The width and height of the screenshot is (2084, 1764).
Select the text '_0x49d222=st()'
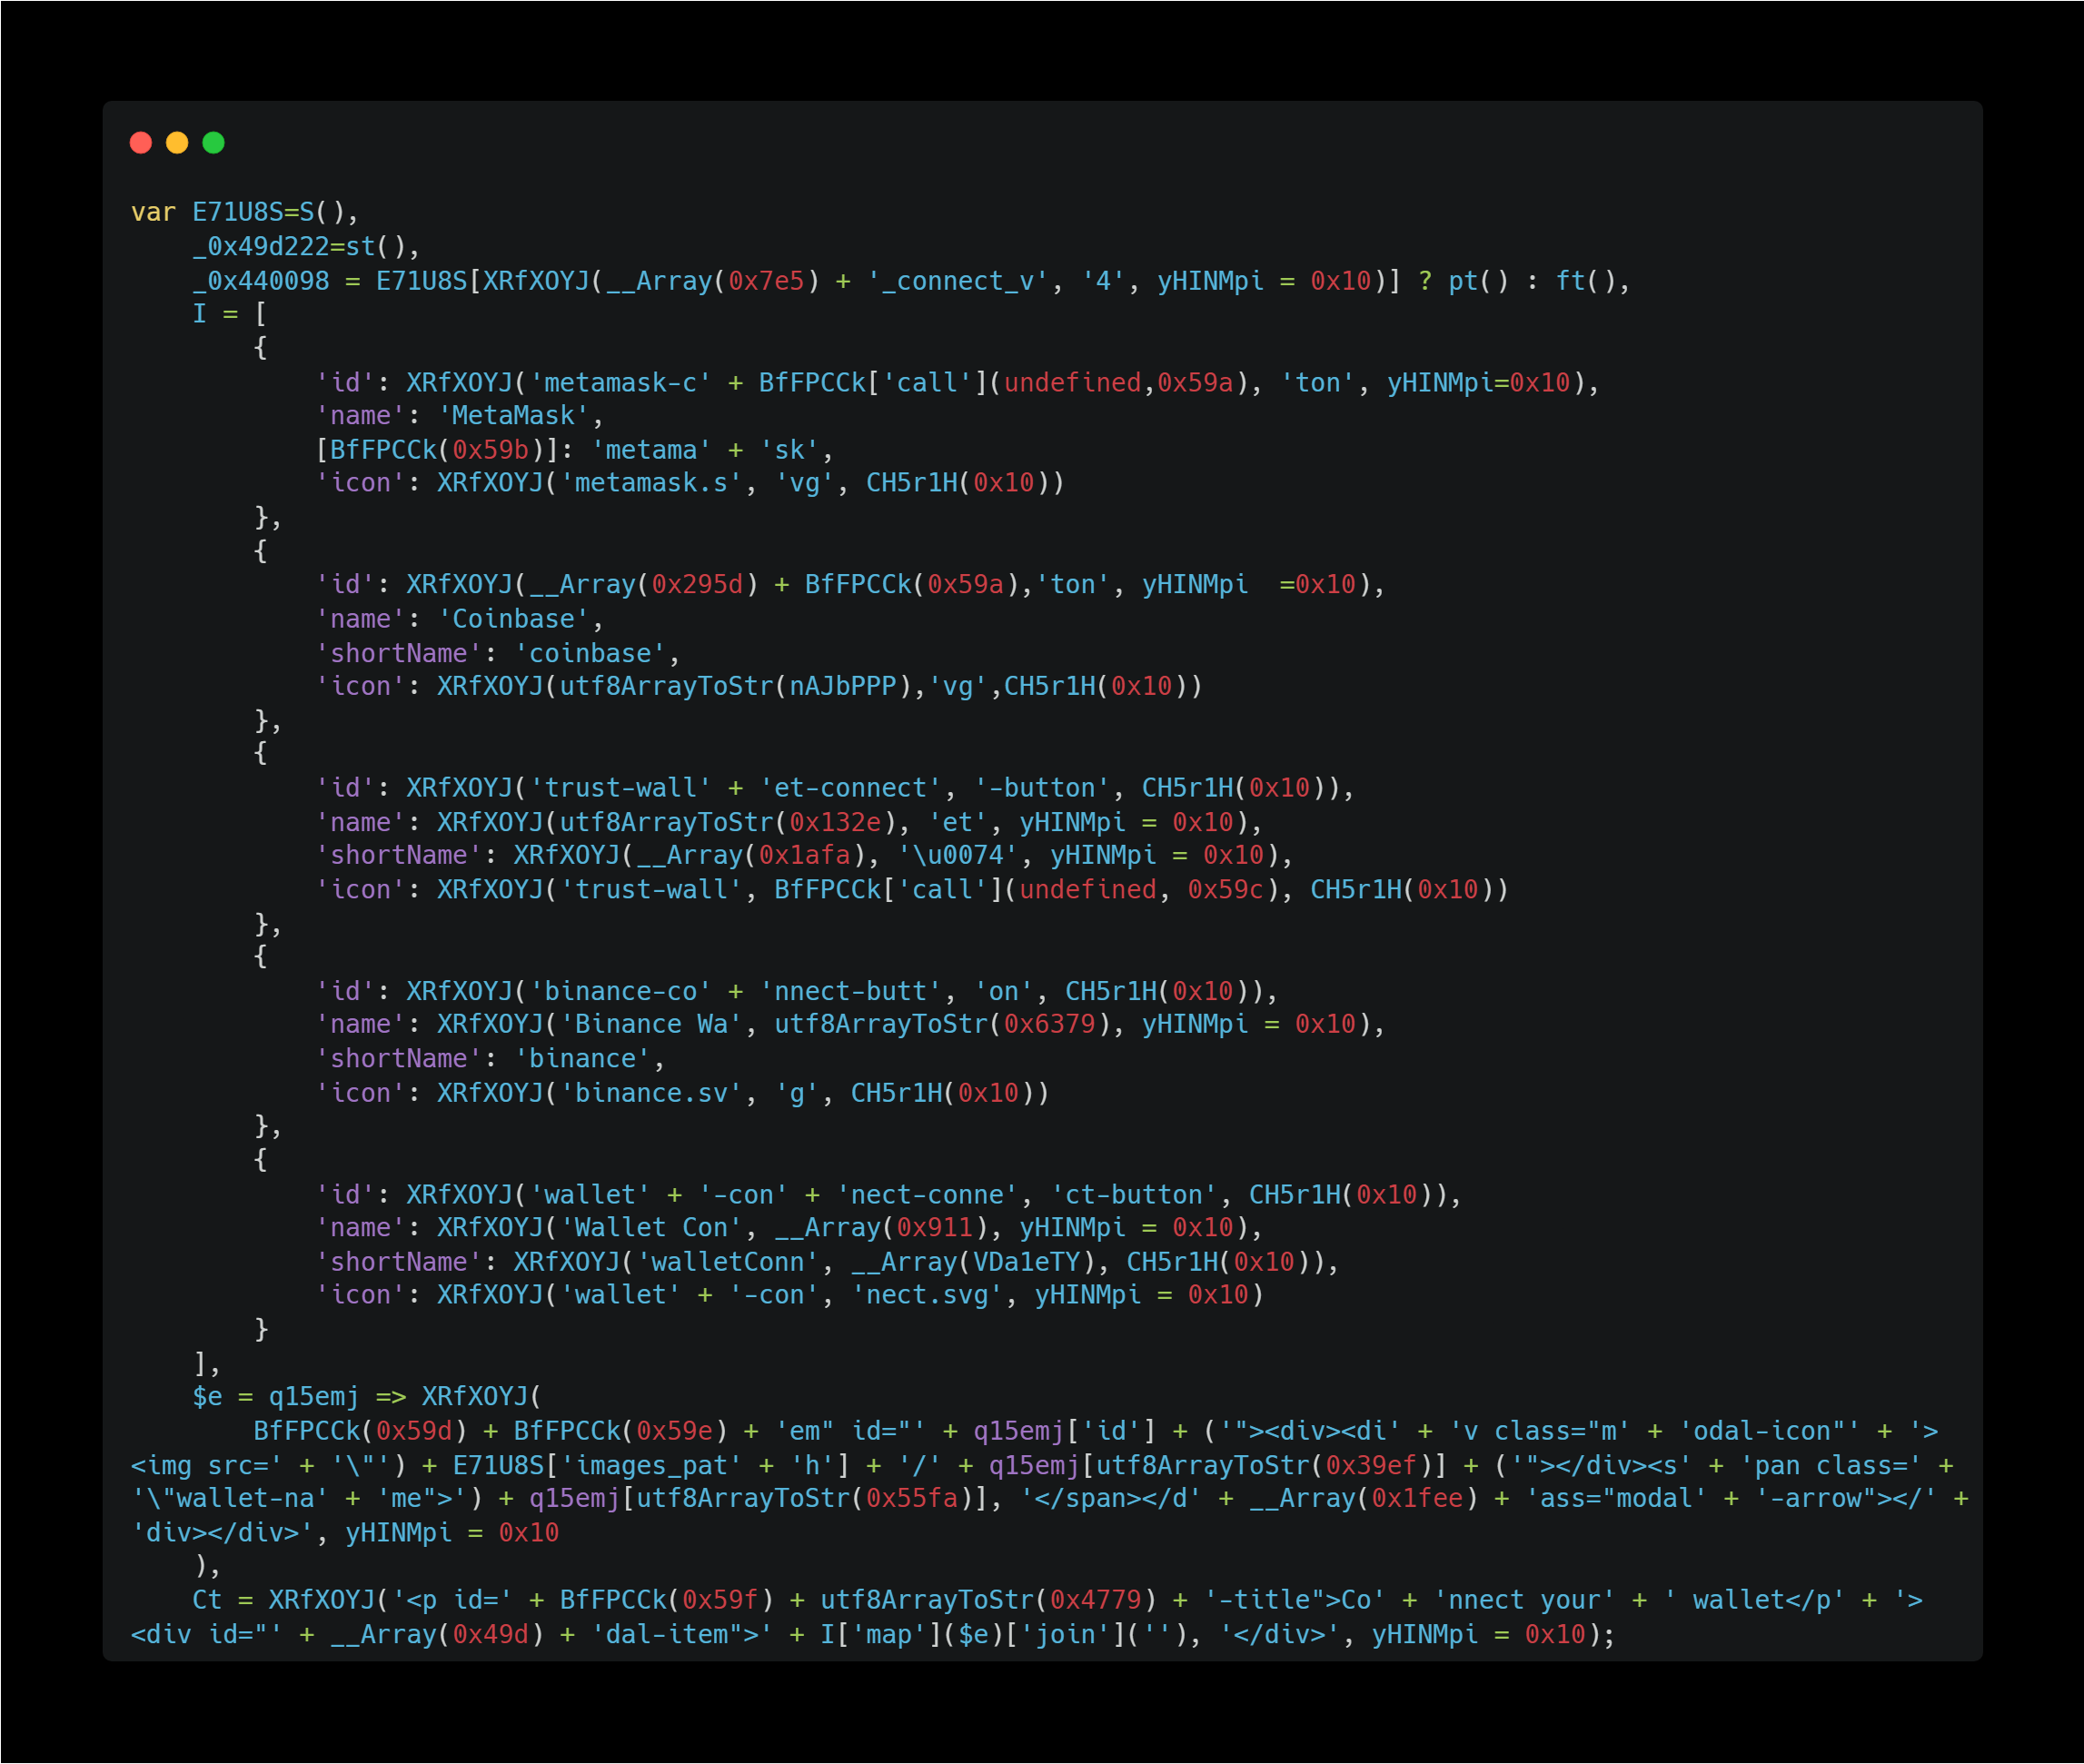(x=299, y=246)
